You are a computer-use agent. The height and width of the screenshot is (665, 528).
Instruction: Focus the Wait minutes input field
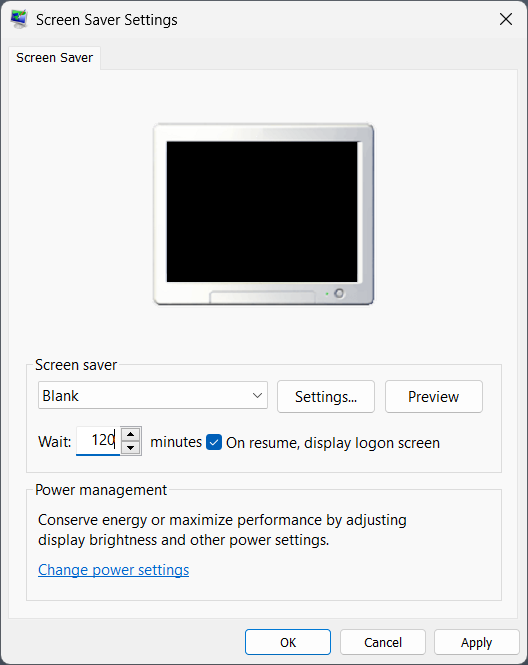click(x=98, y=441)
